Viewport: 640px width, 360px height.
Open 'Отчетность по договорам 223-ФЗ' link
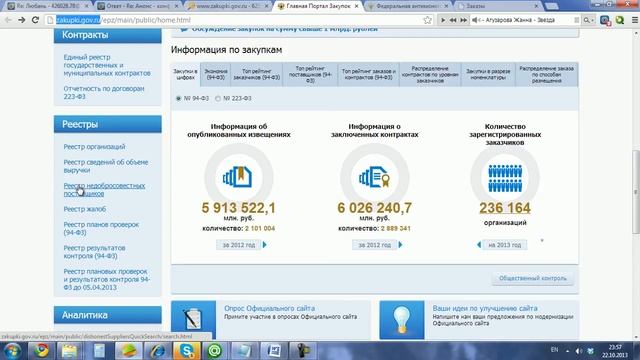tap(104, 93)
